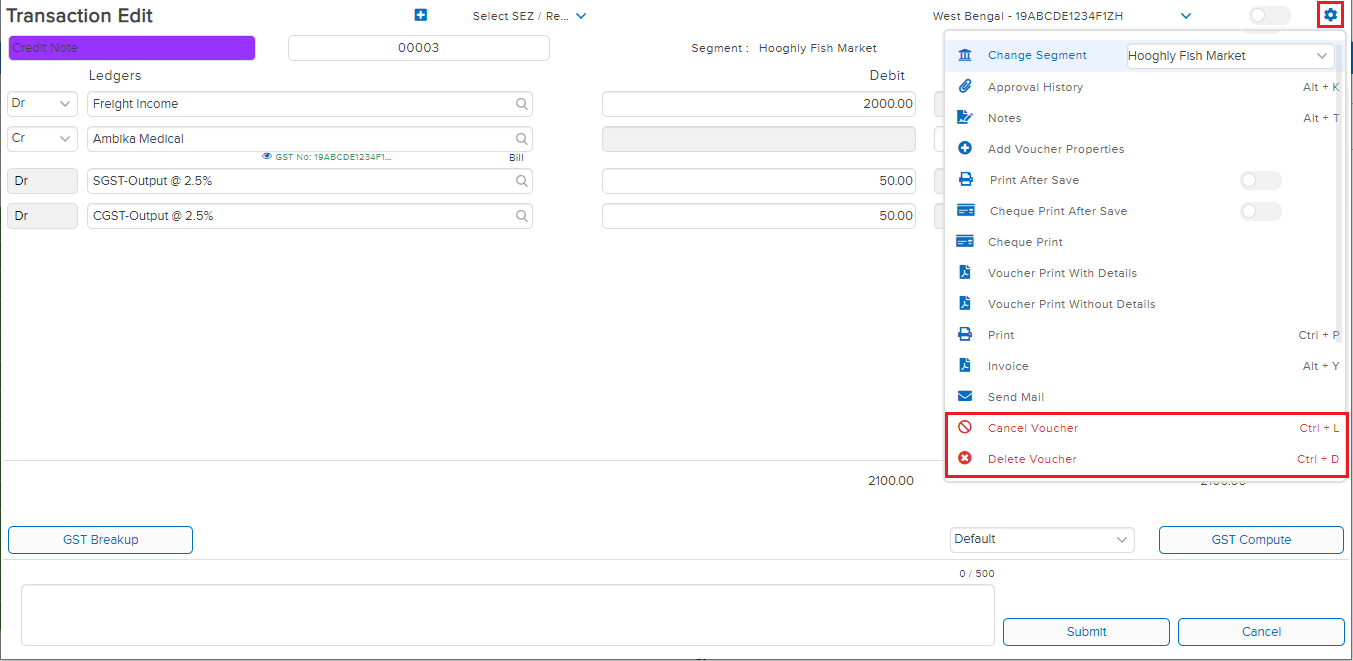Enable Print After Save toggle
Image resolution: width=1353 pixels, height=661 pixels.
pos(1260,180)
